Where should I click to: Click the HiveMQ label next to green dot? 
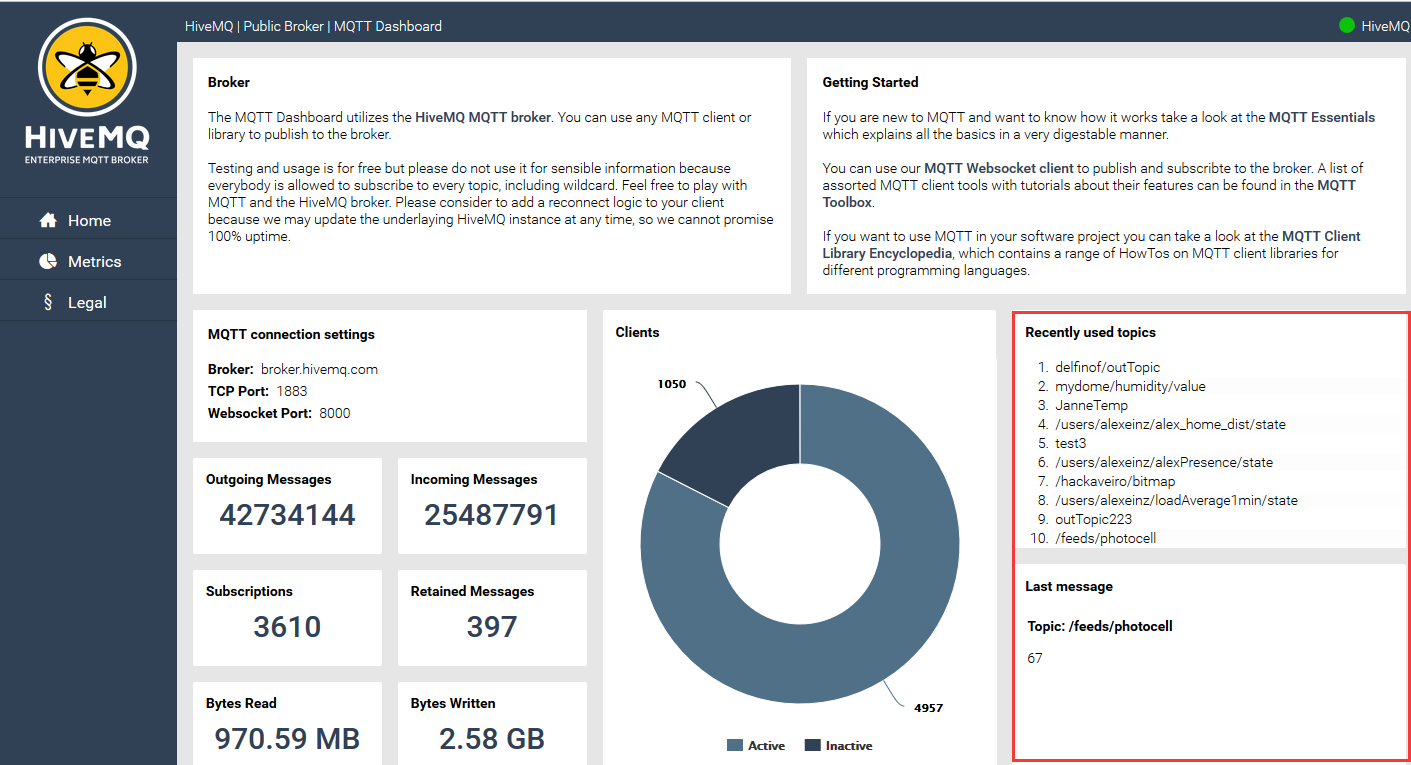pyautogui.click(x=1385, y=26)
